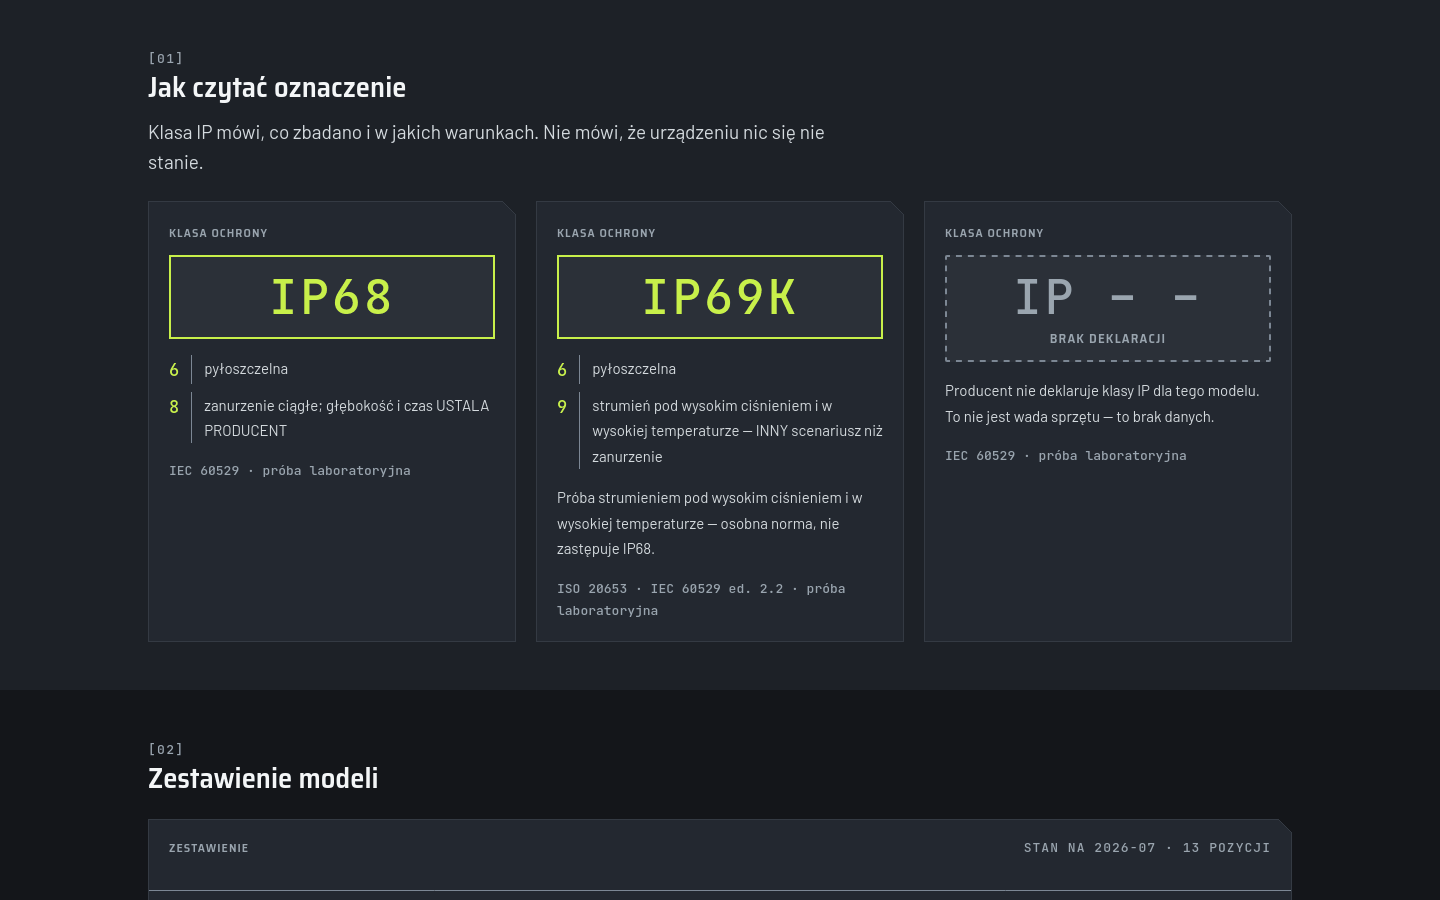Select the 'Zestawienie modeli' heading
The height and width of the screenshot is (900, 1440).
point(263,778)
